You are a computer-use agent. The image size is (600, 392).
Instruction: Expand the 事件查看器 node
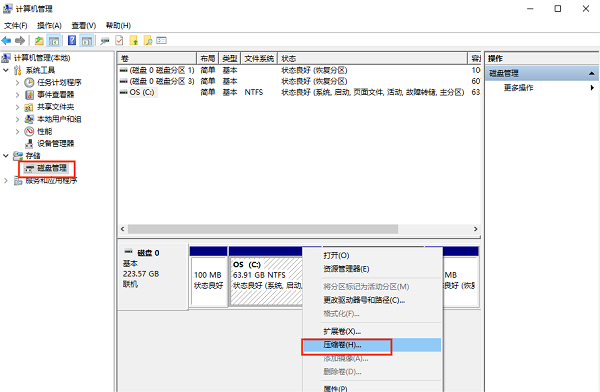[17, 95]
